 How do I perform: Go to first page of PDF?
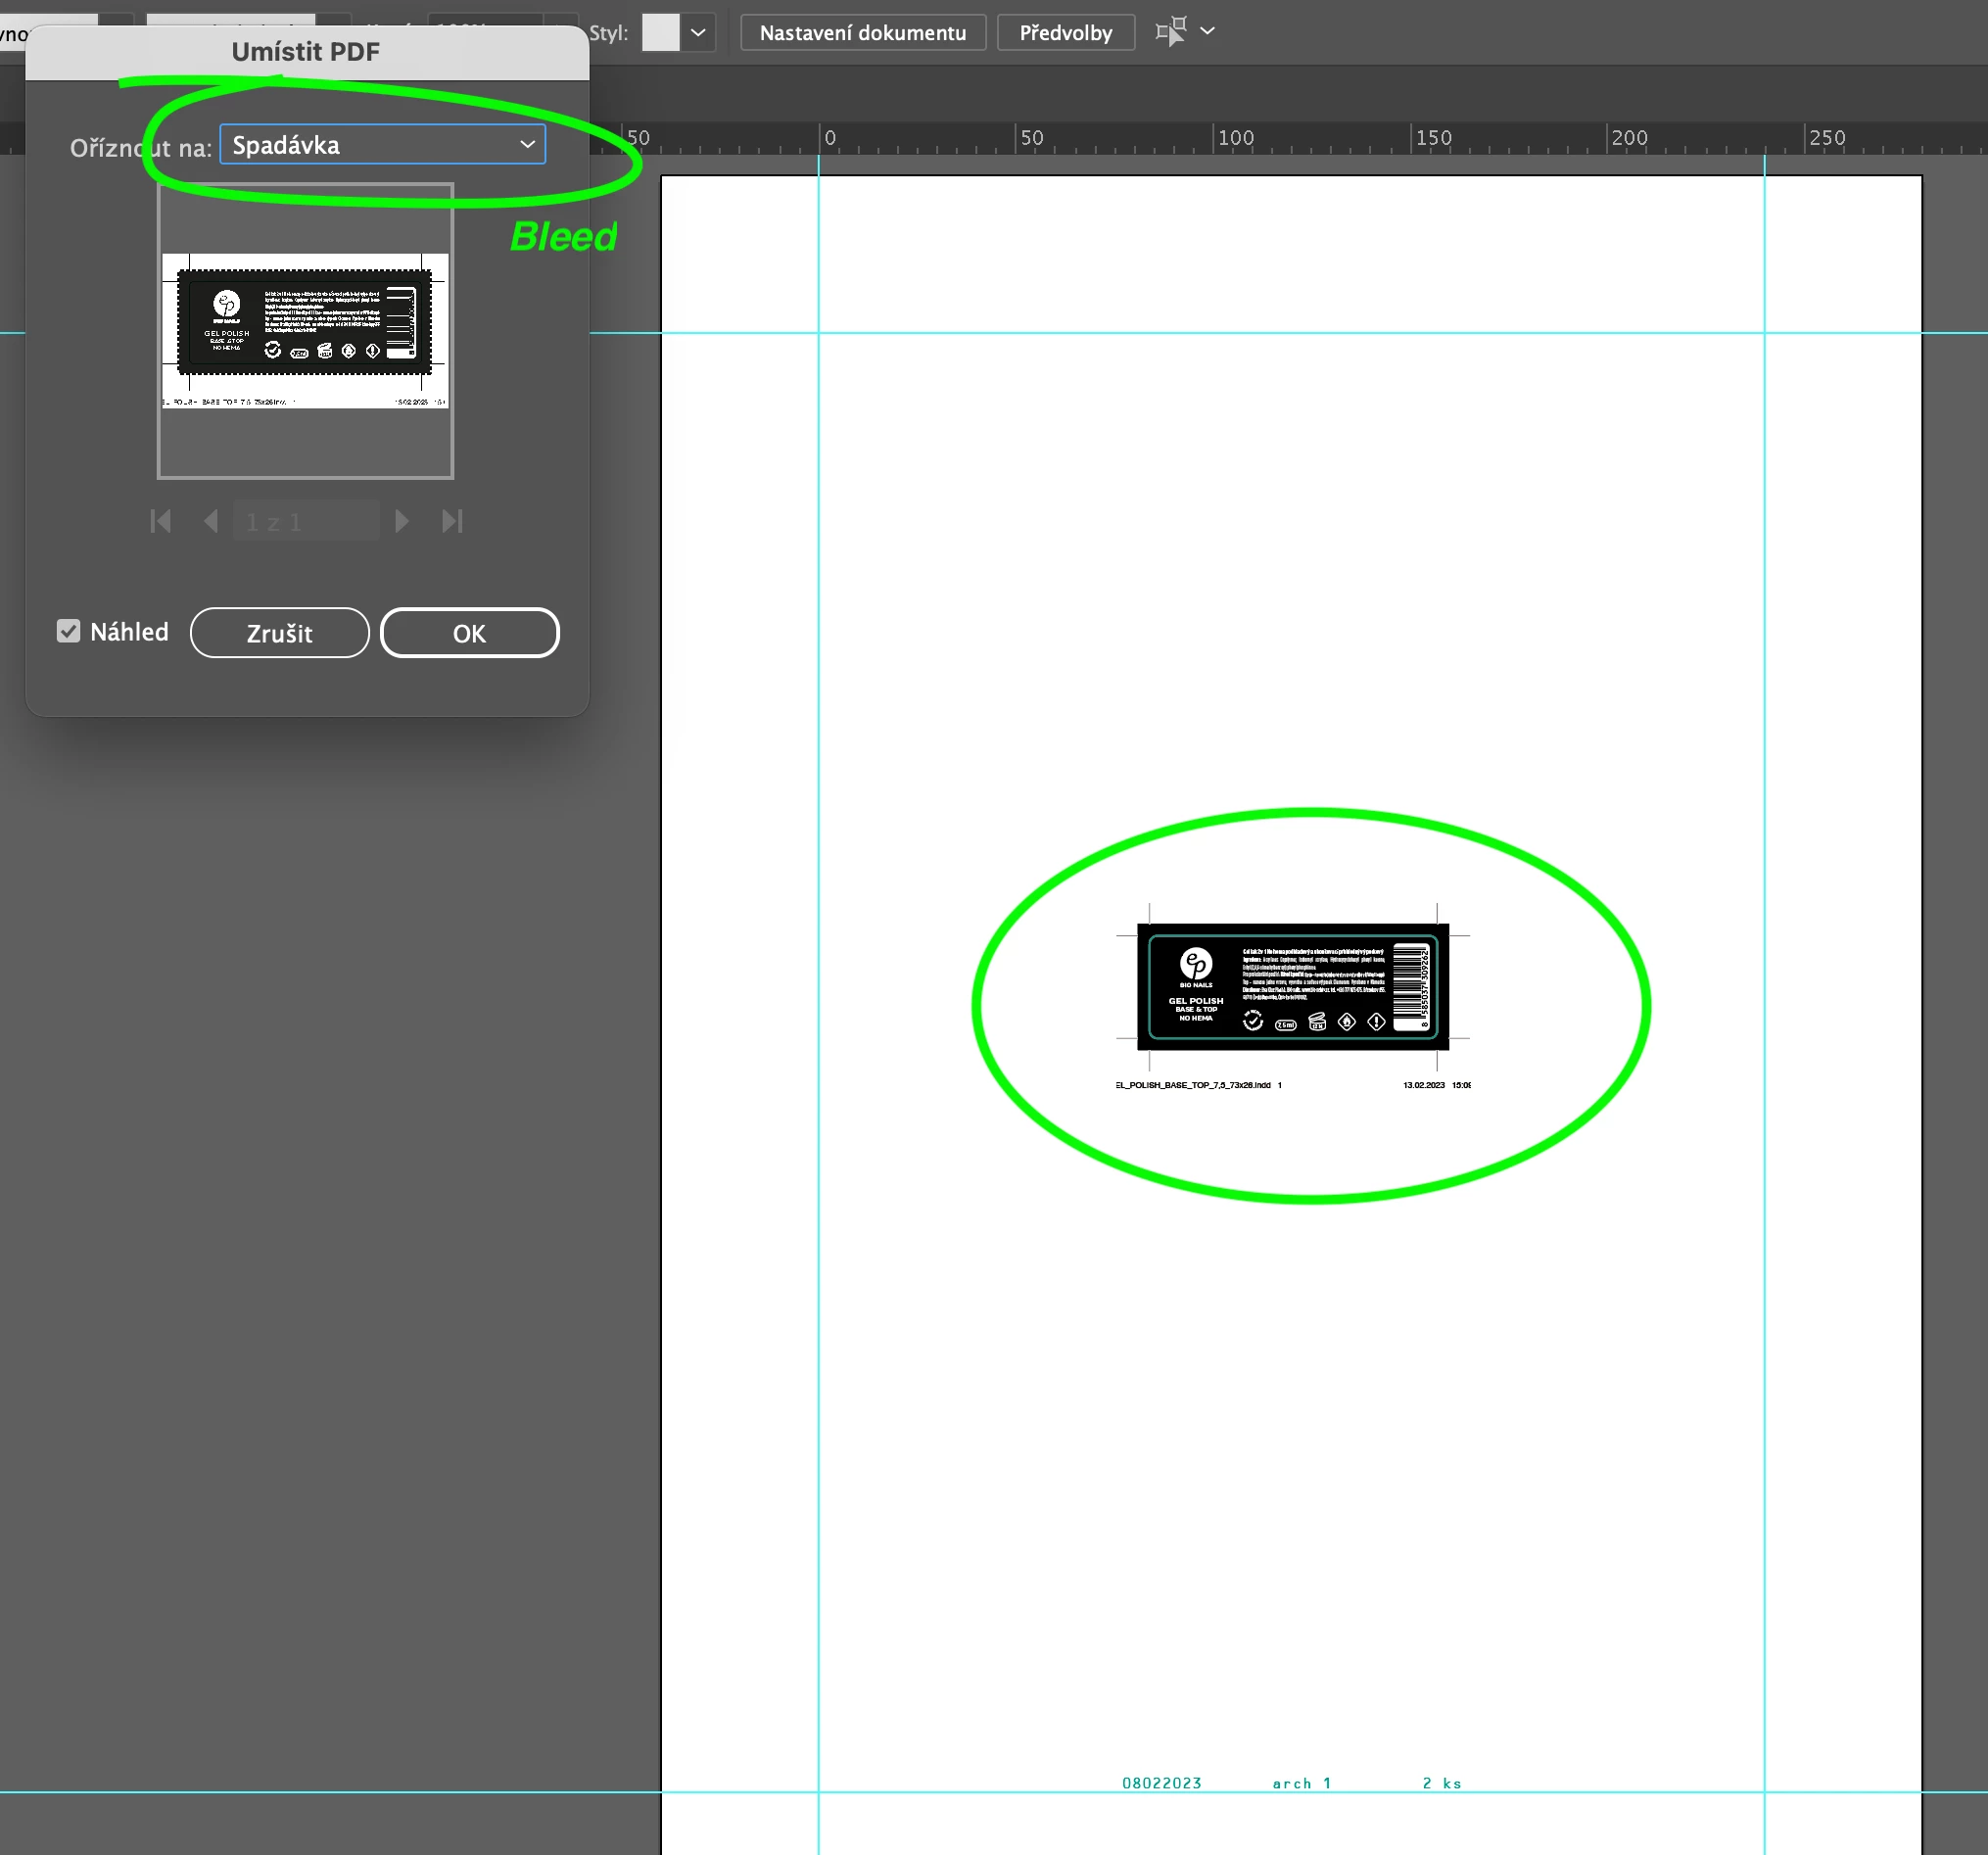coord(160,521)
